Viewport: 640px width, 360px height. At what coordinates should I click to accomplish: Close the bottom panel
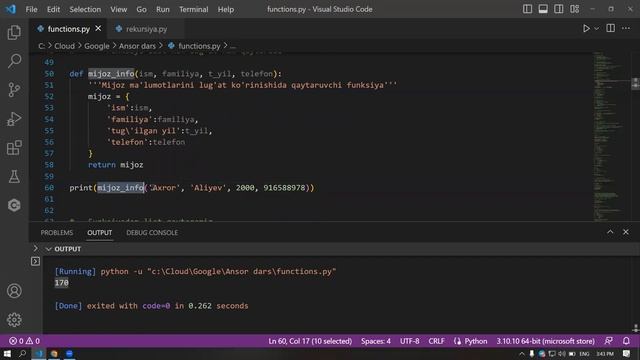pos(626,232)
